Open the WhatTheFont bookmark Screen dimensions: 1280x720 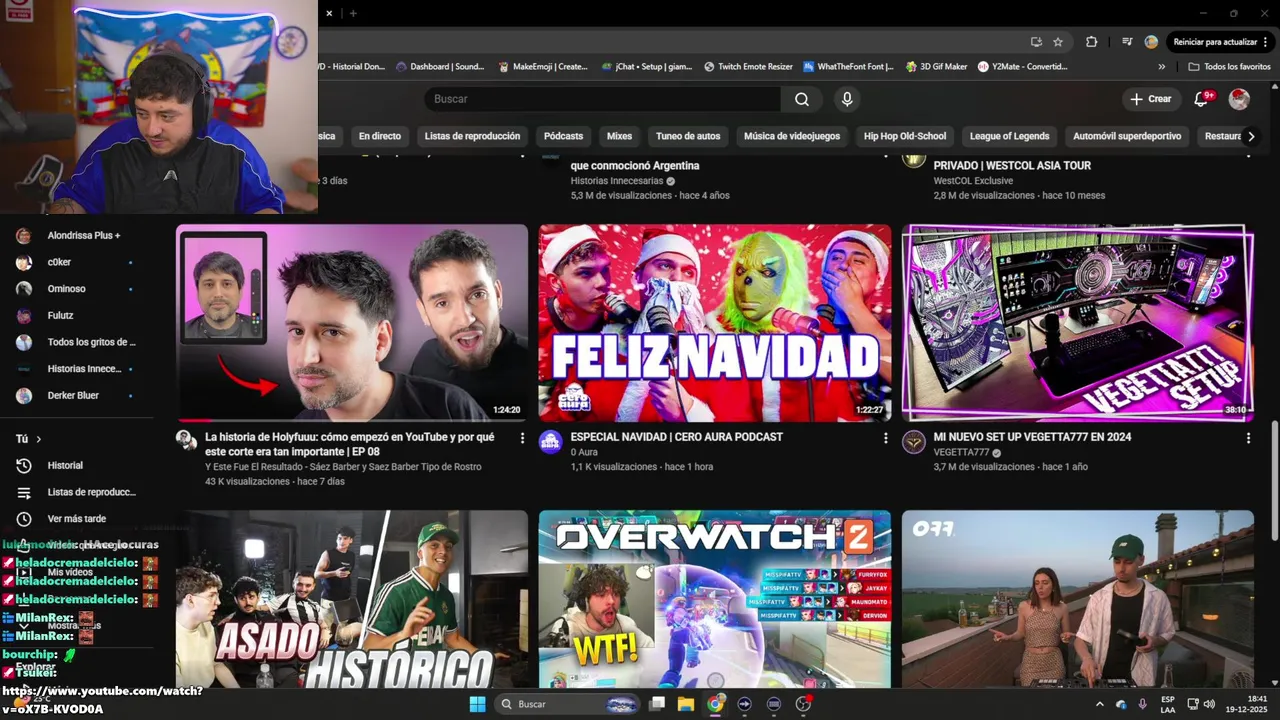[848, 67]
